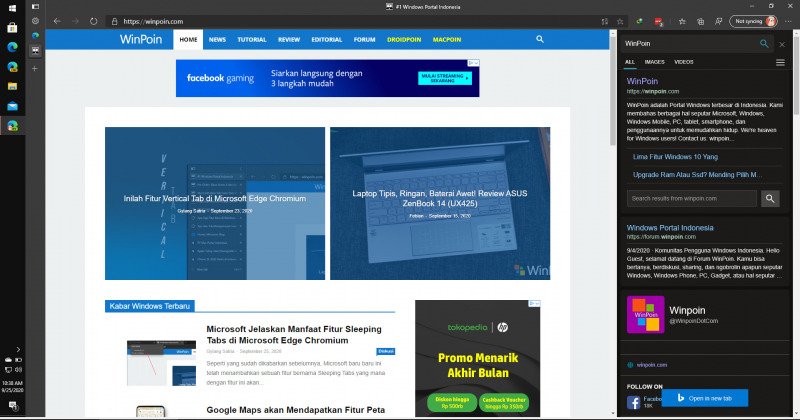800x420 pixels.
Task: Click the Winpoin logo in the sidebar card
Action: point(645,314)
